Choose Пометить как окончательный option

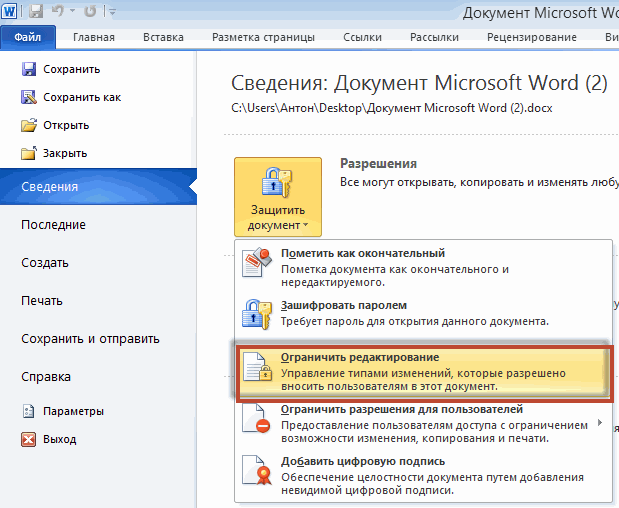(424, 267)
